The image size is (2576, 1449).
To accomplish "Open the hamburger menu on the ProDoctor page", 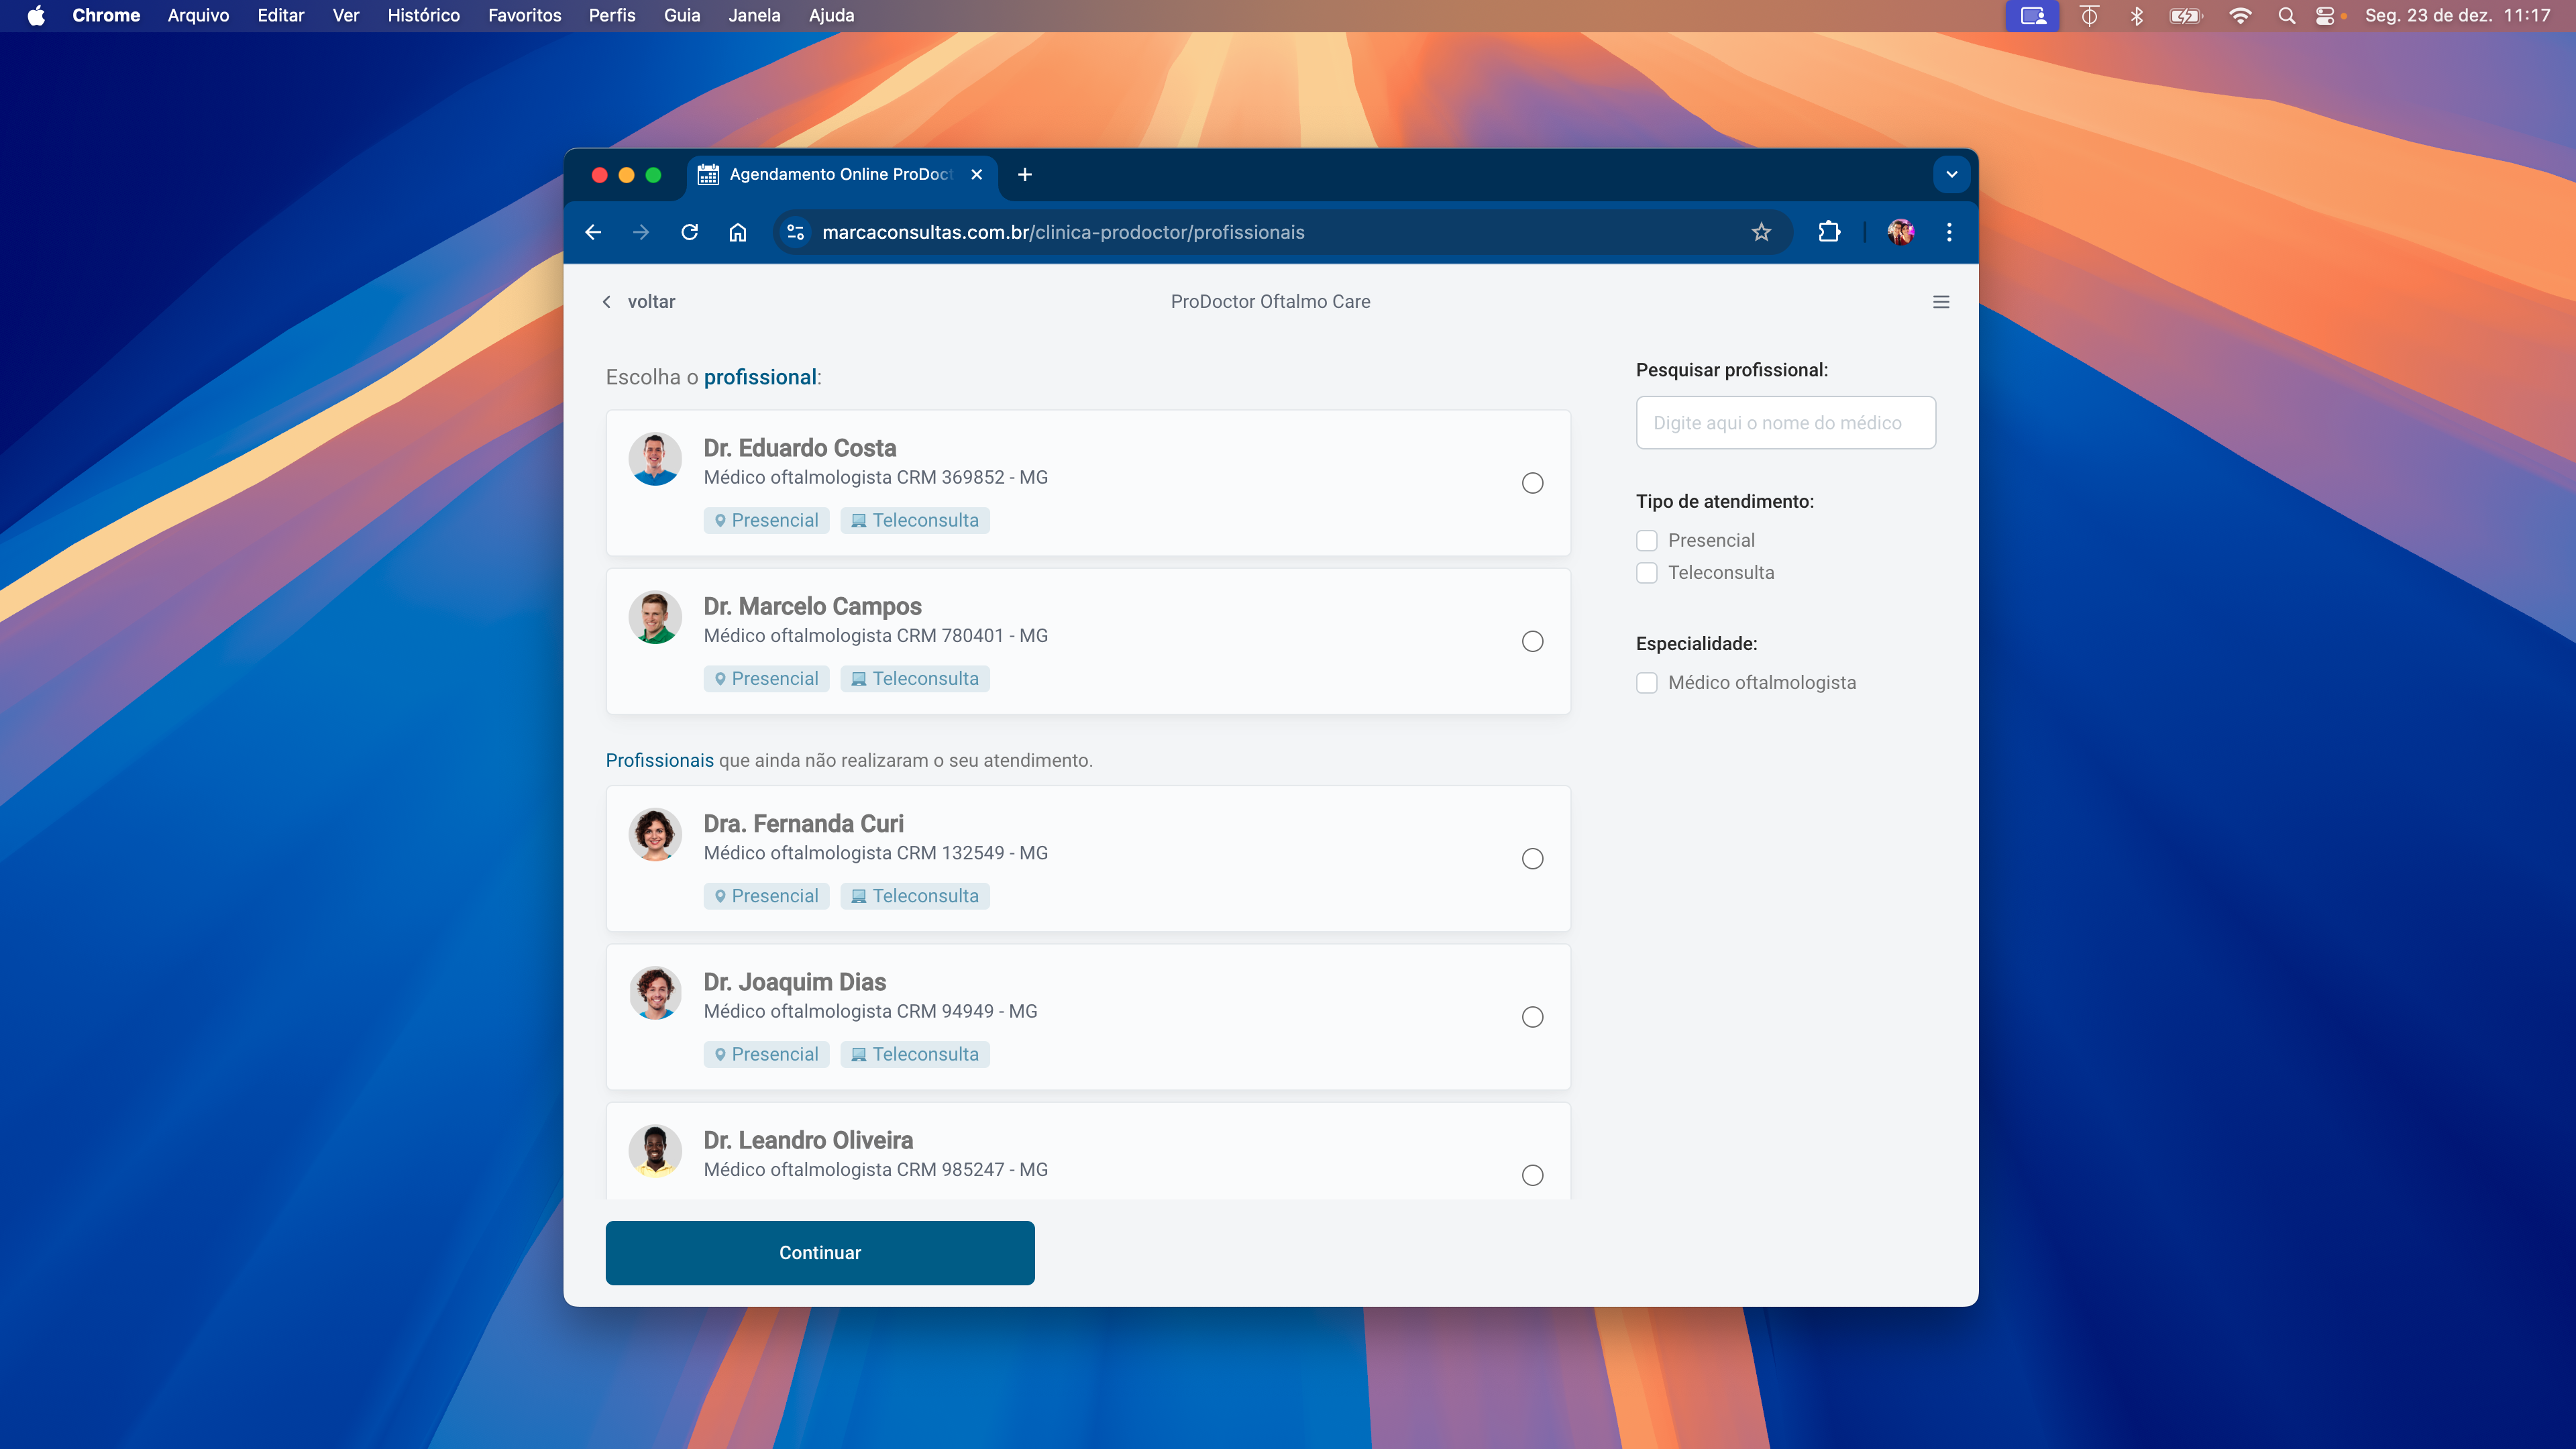I will tap(1941, 302).
